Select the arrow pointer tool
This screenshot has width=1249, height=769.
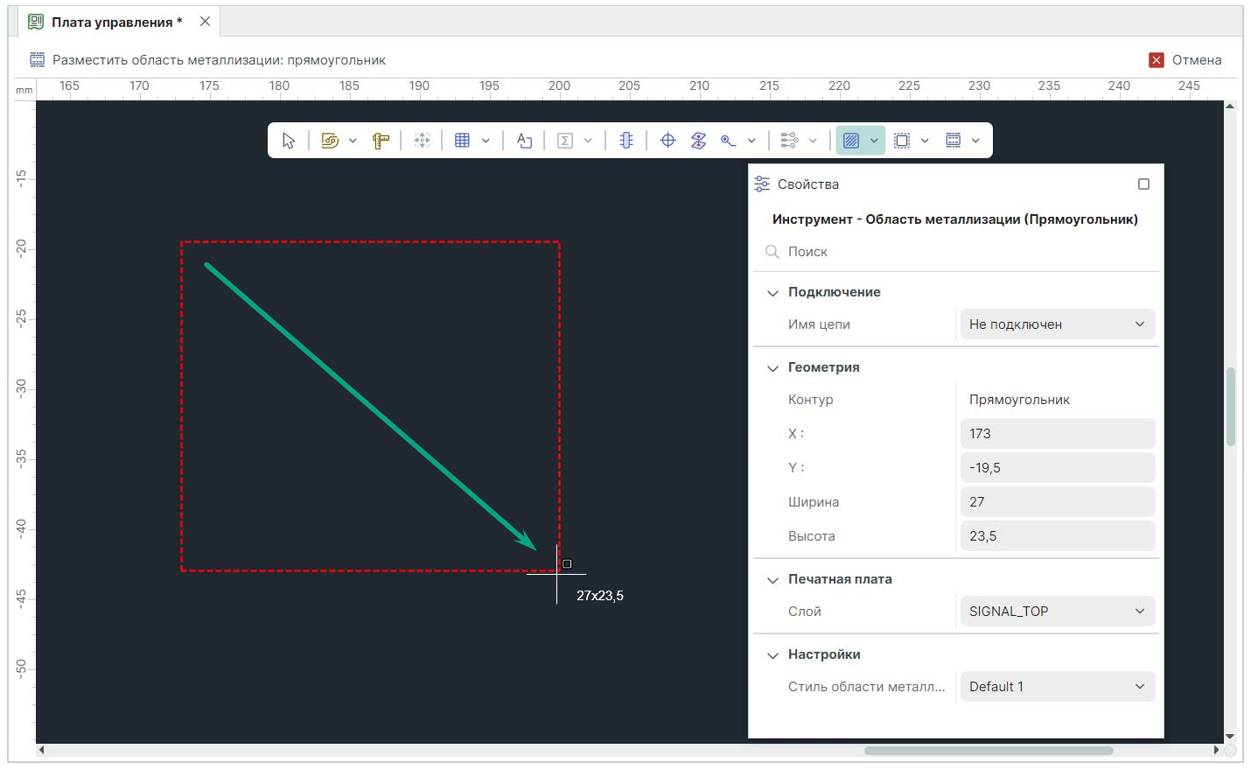click(x=289, y=141)
